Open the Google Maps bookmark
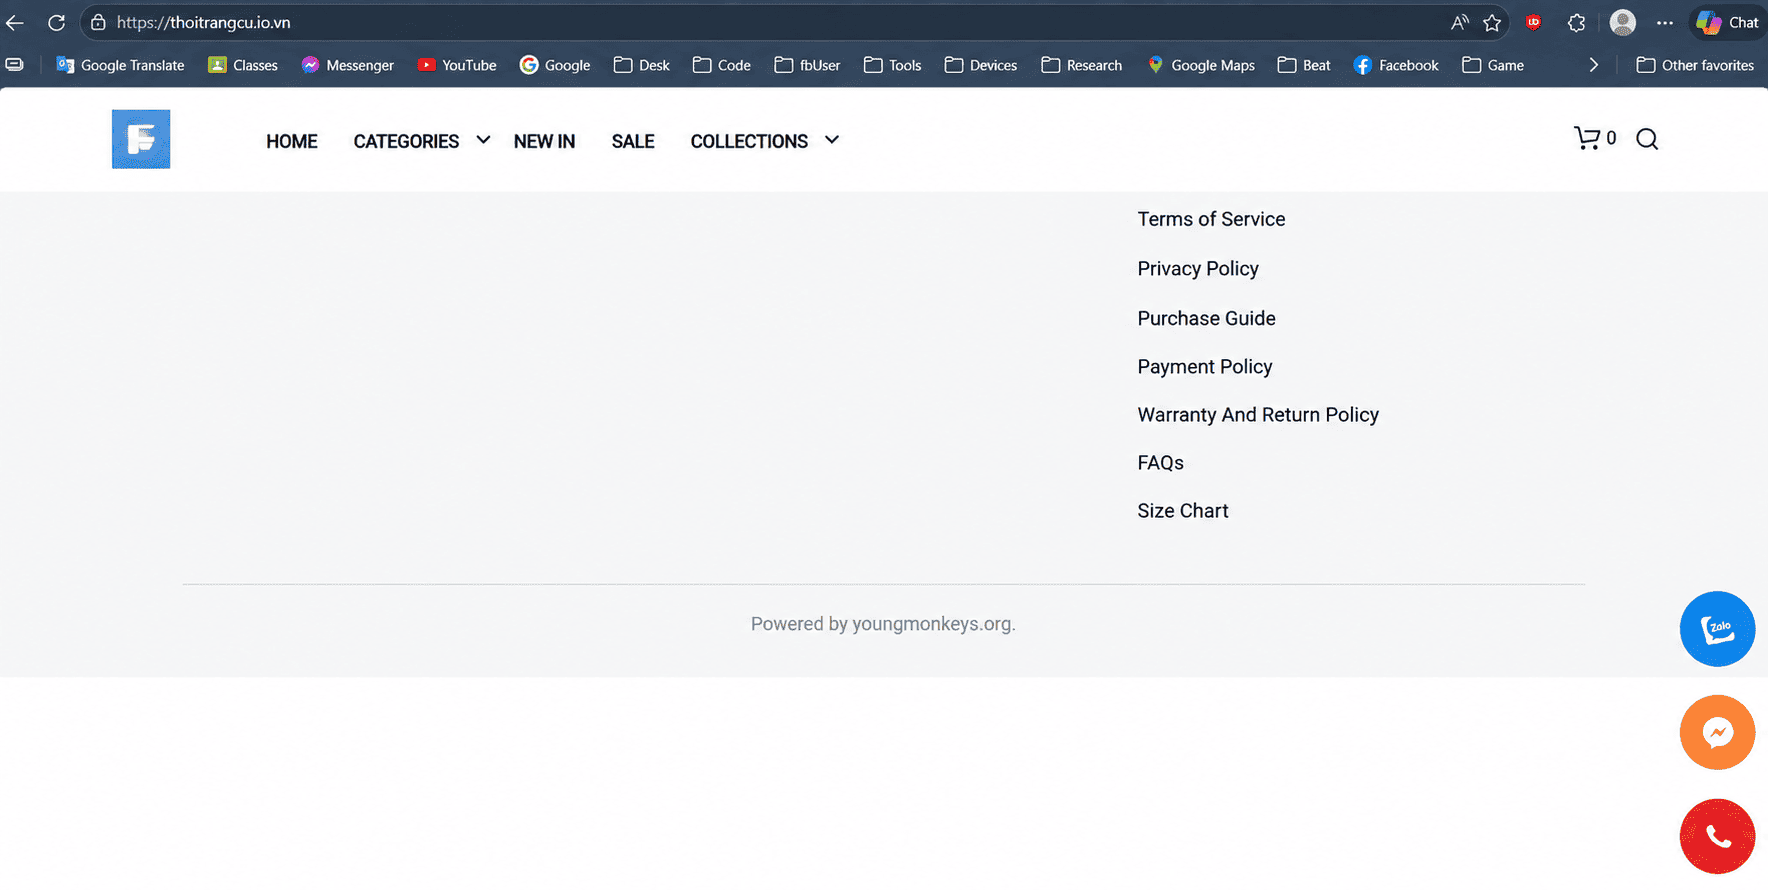This screenshot has width=1768, height=890. (1201, 65)
